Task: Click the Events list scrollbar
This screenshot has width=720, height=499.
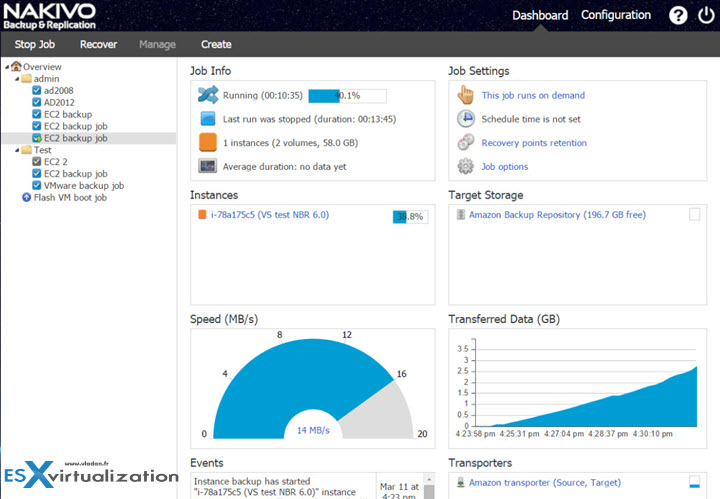Action: (429, 487)
